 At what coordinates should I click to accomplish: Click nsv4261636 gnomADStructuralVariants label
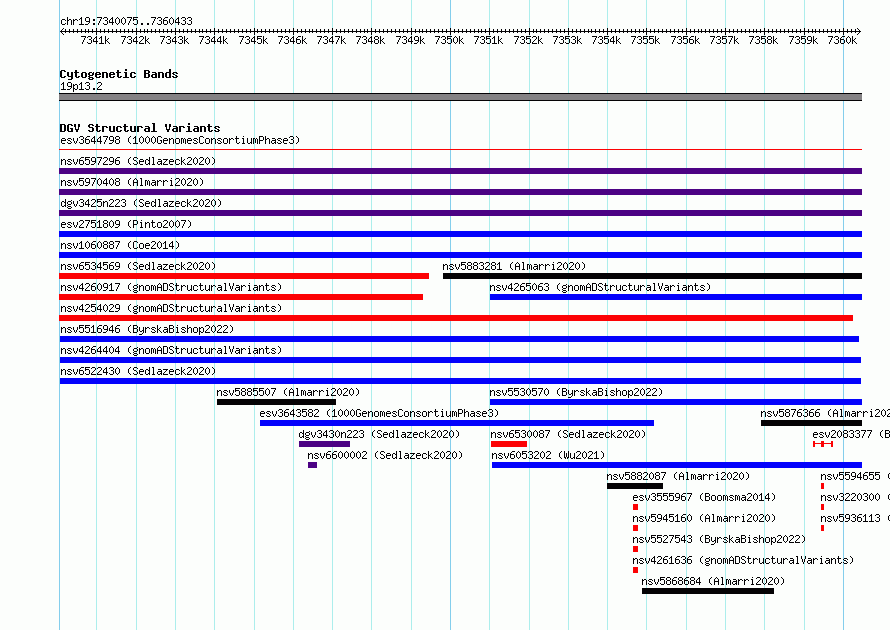tap(743, 560)
